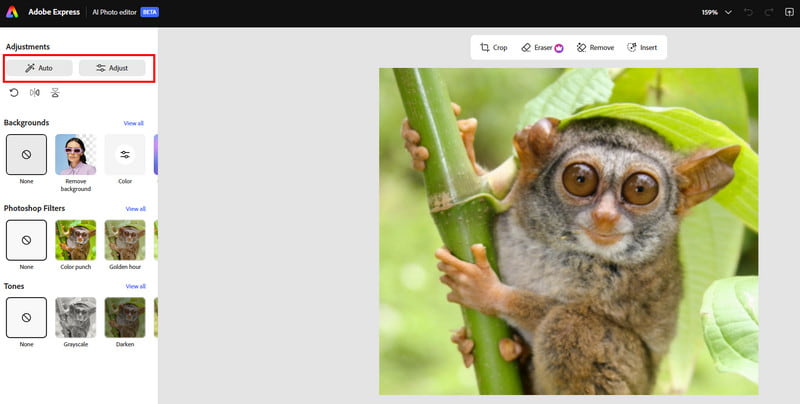Image resolution: width=800 pixels, height=404 pixels.
Task: Click the Adobe Express title text
Action: tap(54, 12)
